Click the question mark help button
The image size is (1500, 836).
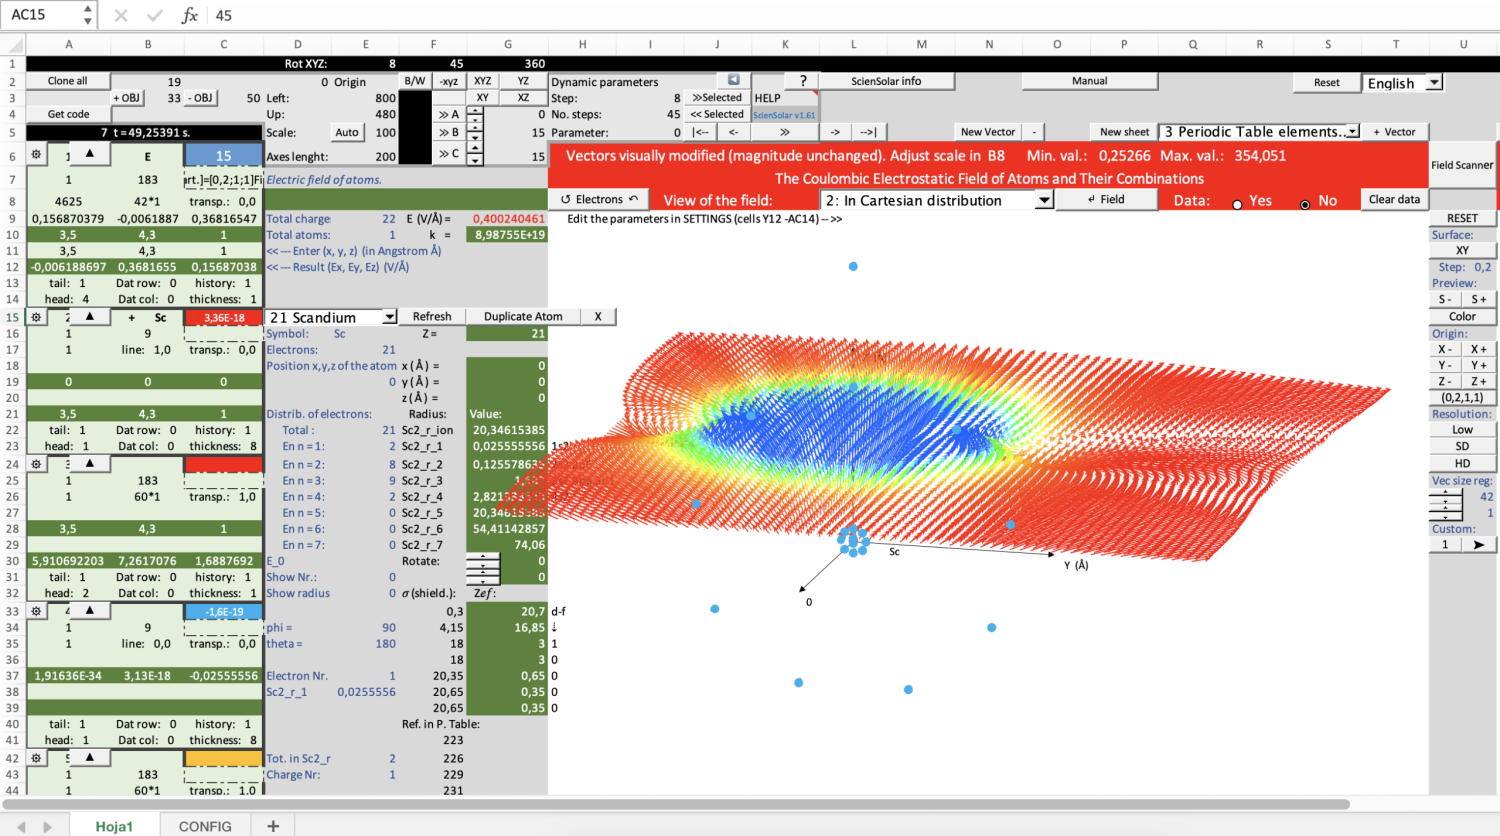(802, 81)
